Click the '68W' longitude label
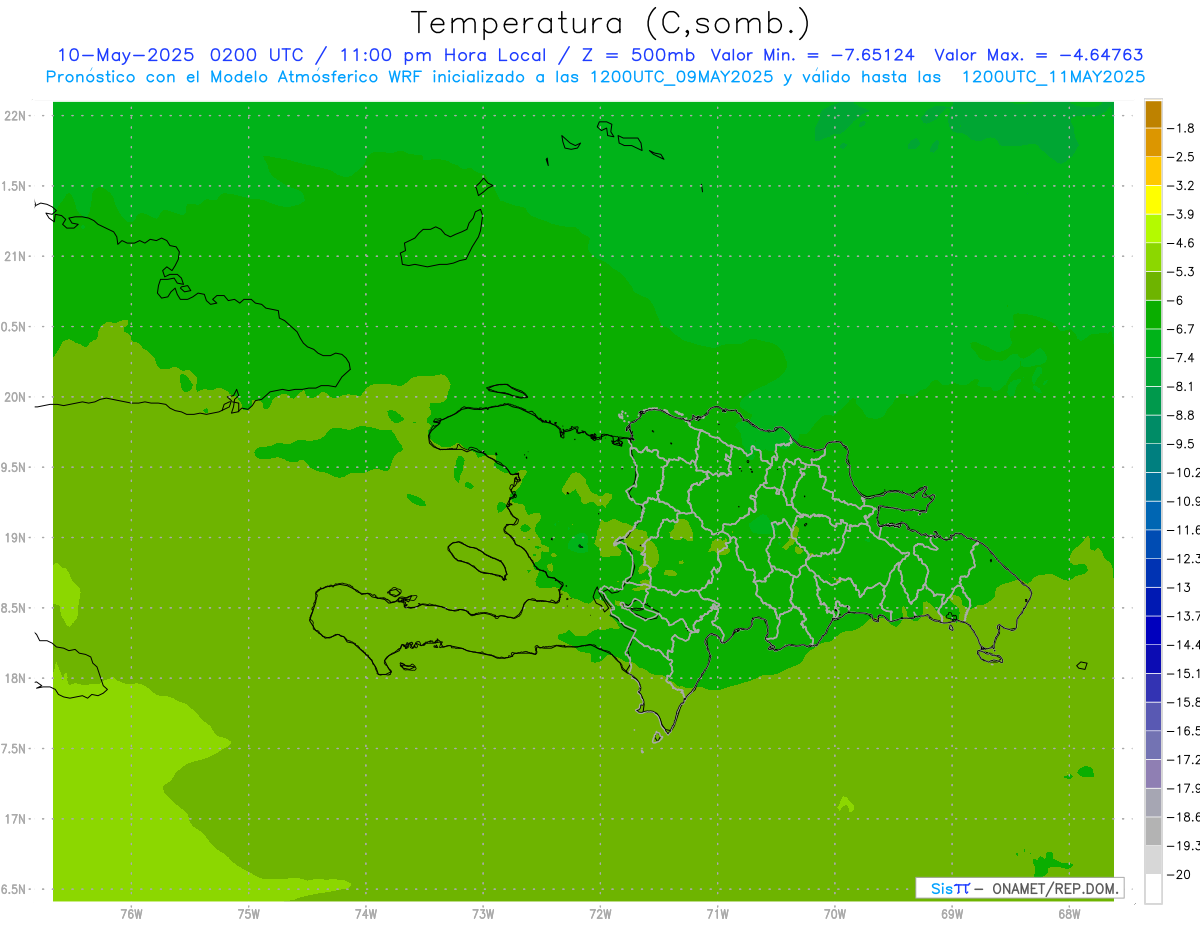 click(1069, 913)
